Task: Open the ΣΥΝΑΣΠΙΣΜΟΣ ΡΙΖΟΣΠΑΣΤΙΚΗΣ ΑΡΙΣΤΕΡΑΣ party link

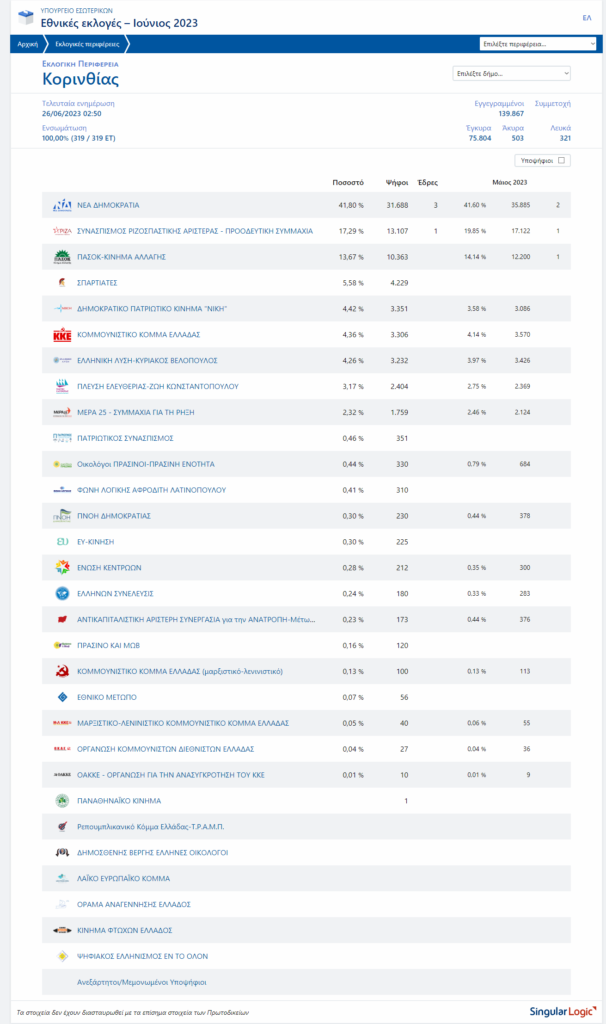Action: (x=194, y=231)
